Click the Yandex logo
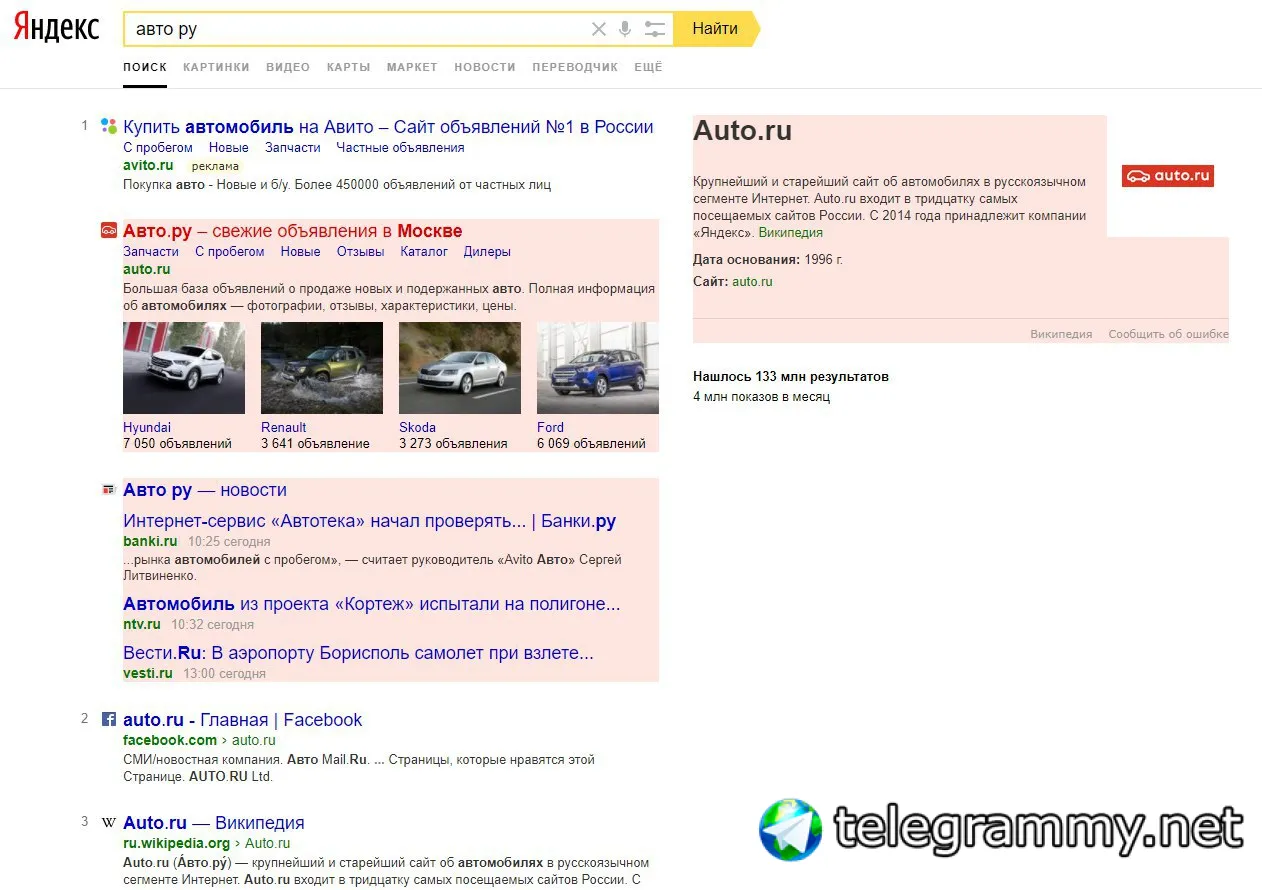This screenshot has width=1262, height=890. click(56, 27)
